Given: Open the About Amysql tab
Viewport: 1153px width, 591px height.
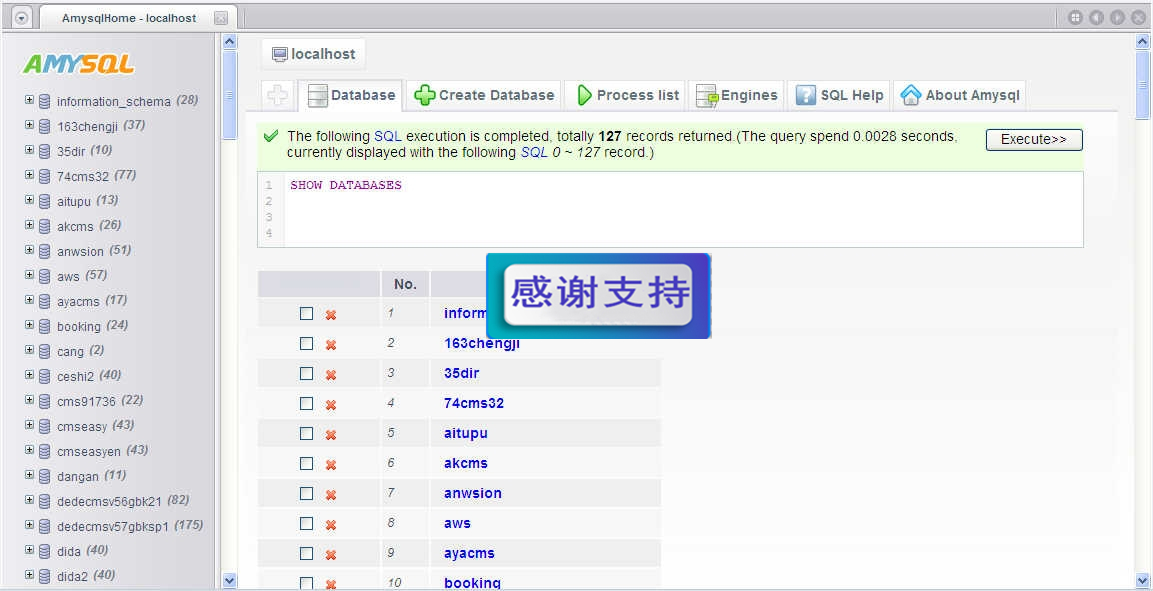Looking at the screenshot, I should tap(960, 96).
